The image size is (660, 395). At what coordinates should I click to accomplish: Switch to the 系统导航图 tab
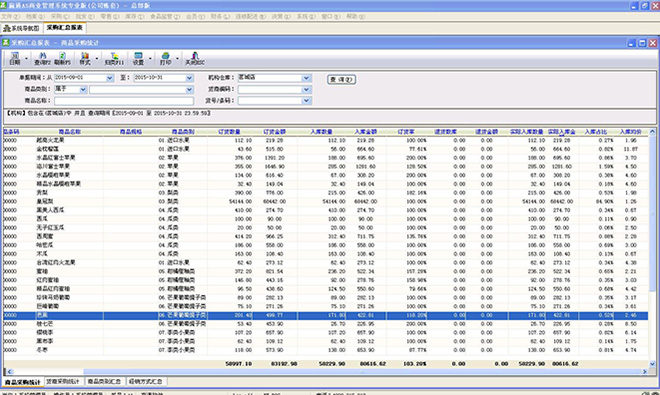[21, 28]
